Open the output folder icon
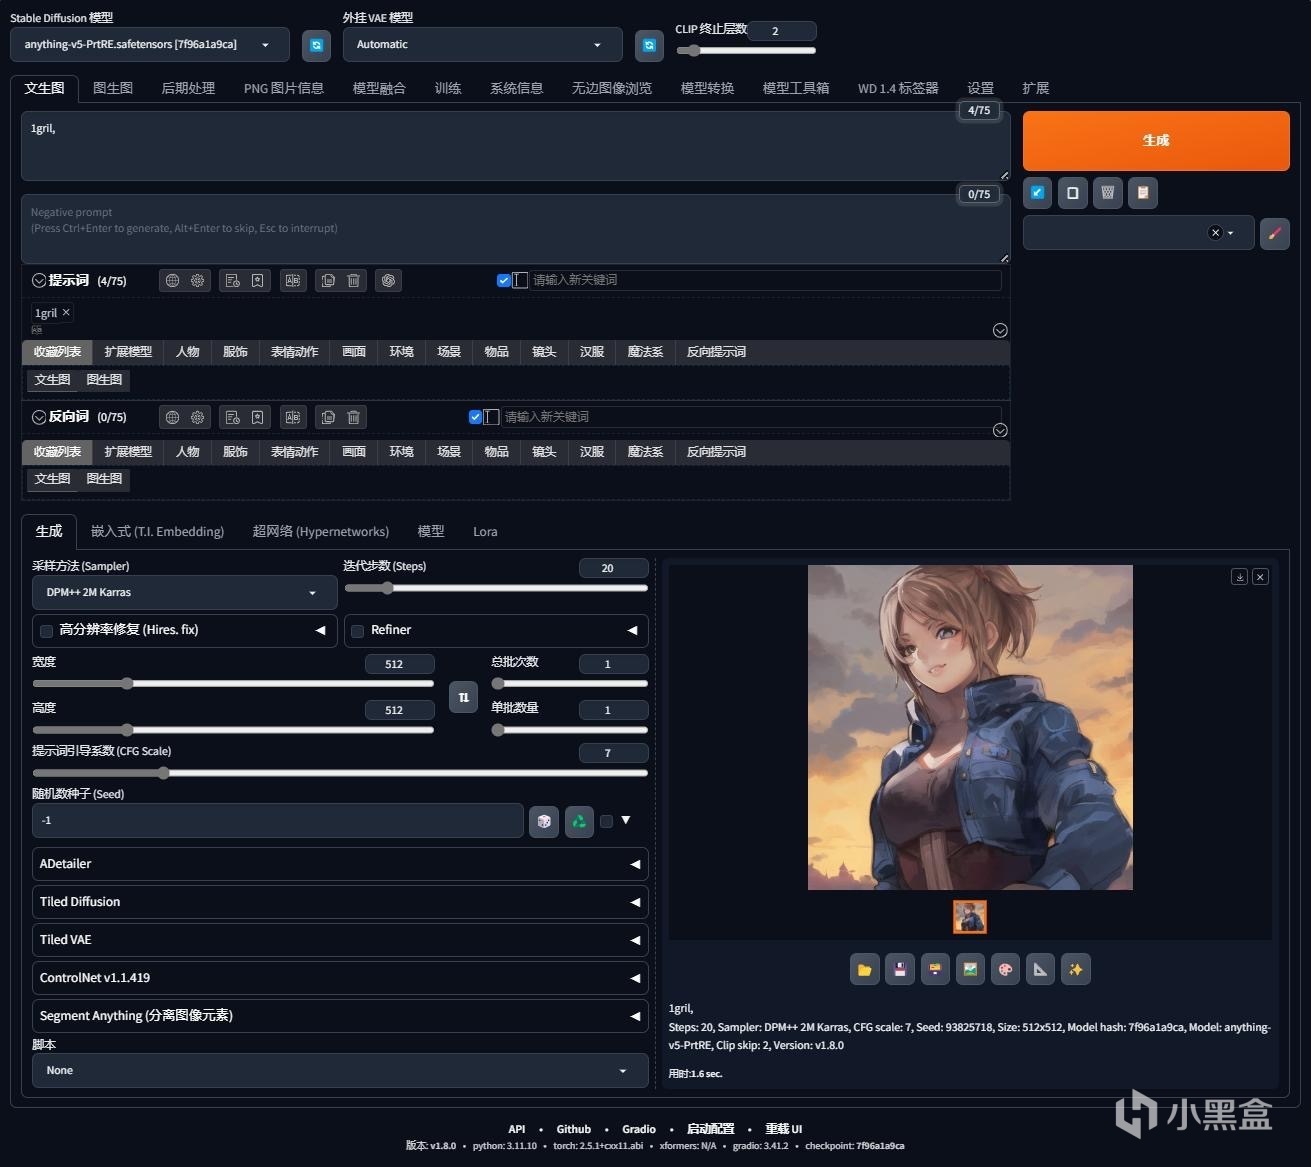Image resolution: width=1311 pixels, height=1167 pixels. pos(865,969)
